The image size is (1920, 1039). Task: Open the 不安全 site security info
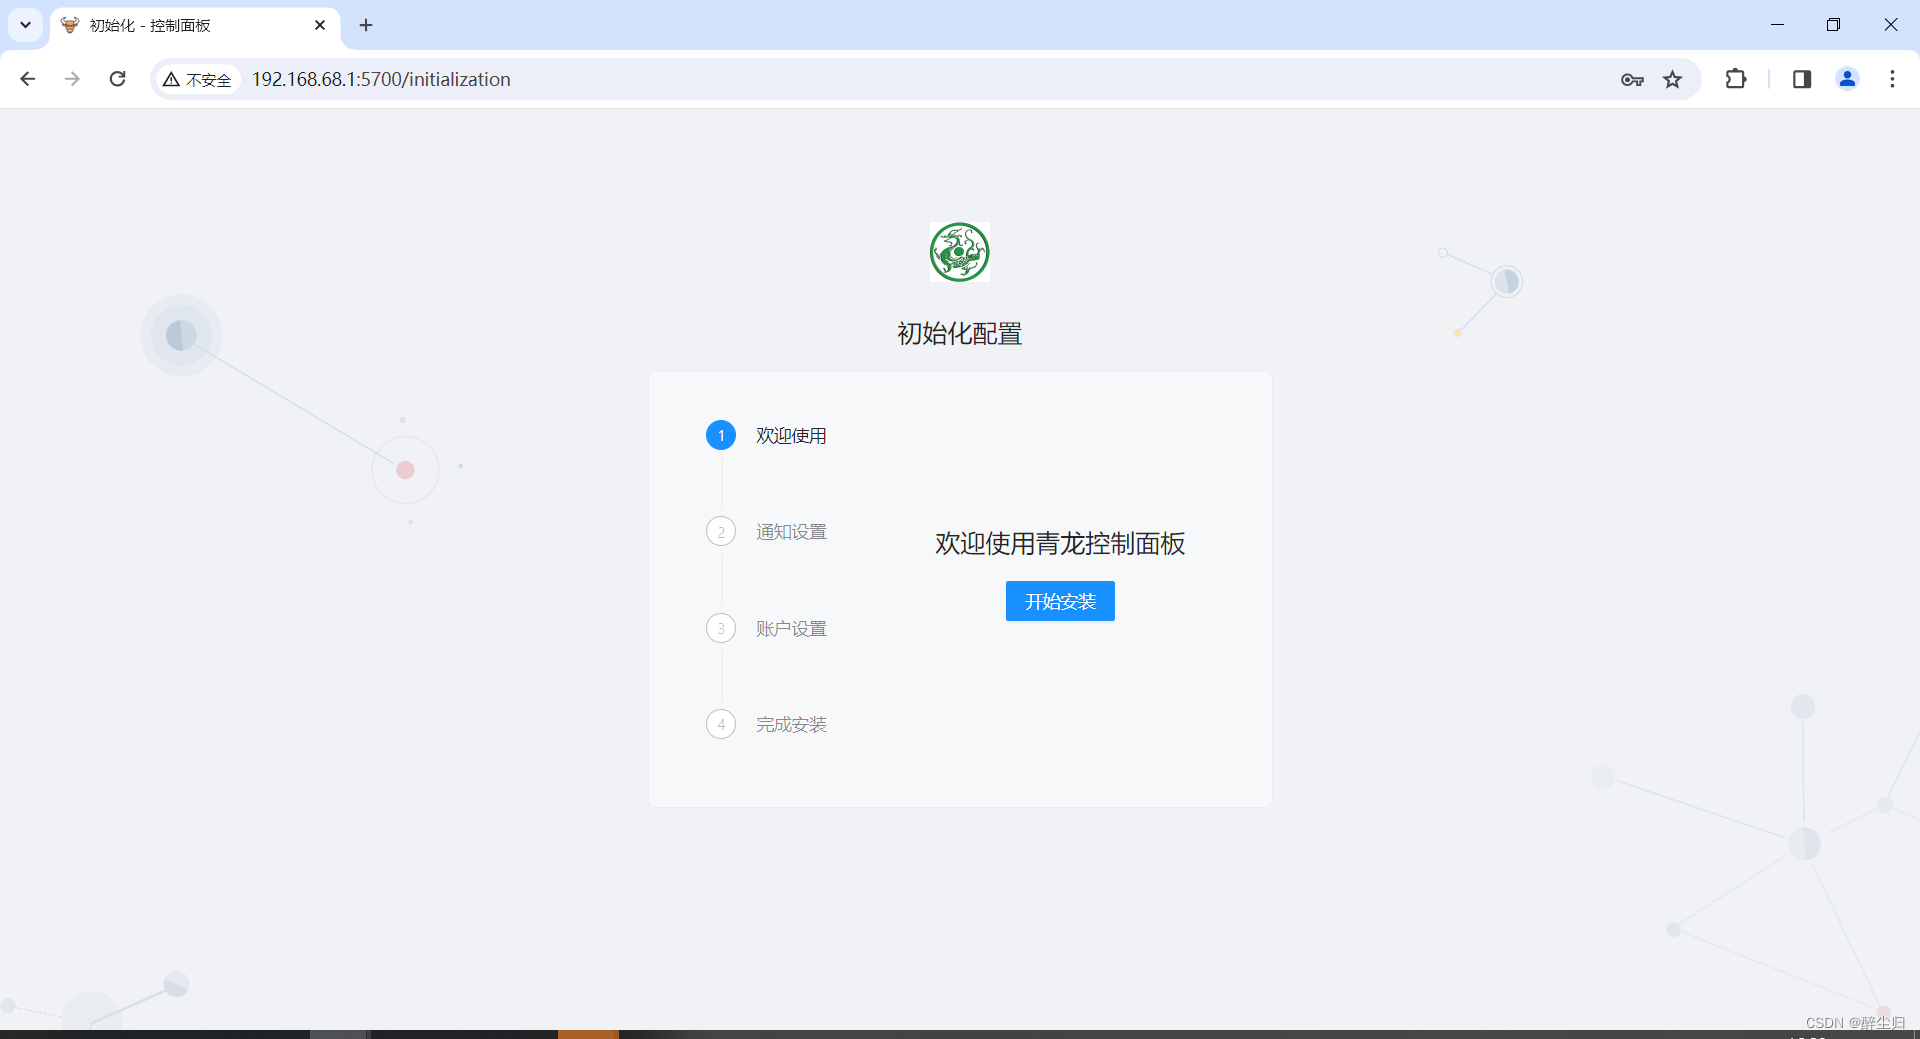click(x=198, y=79)
